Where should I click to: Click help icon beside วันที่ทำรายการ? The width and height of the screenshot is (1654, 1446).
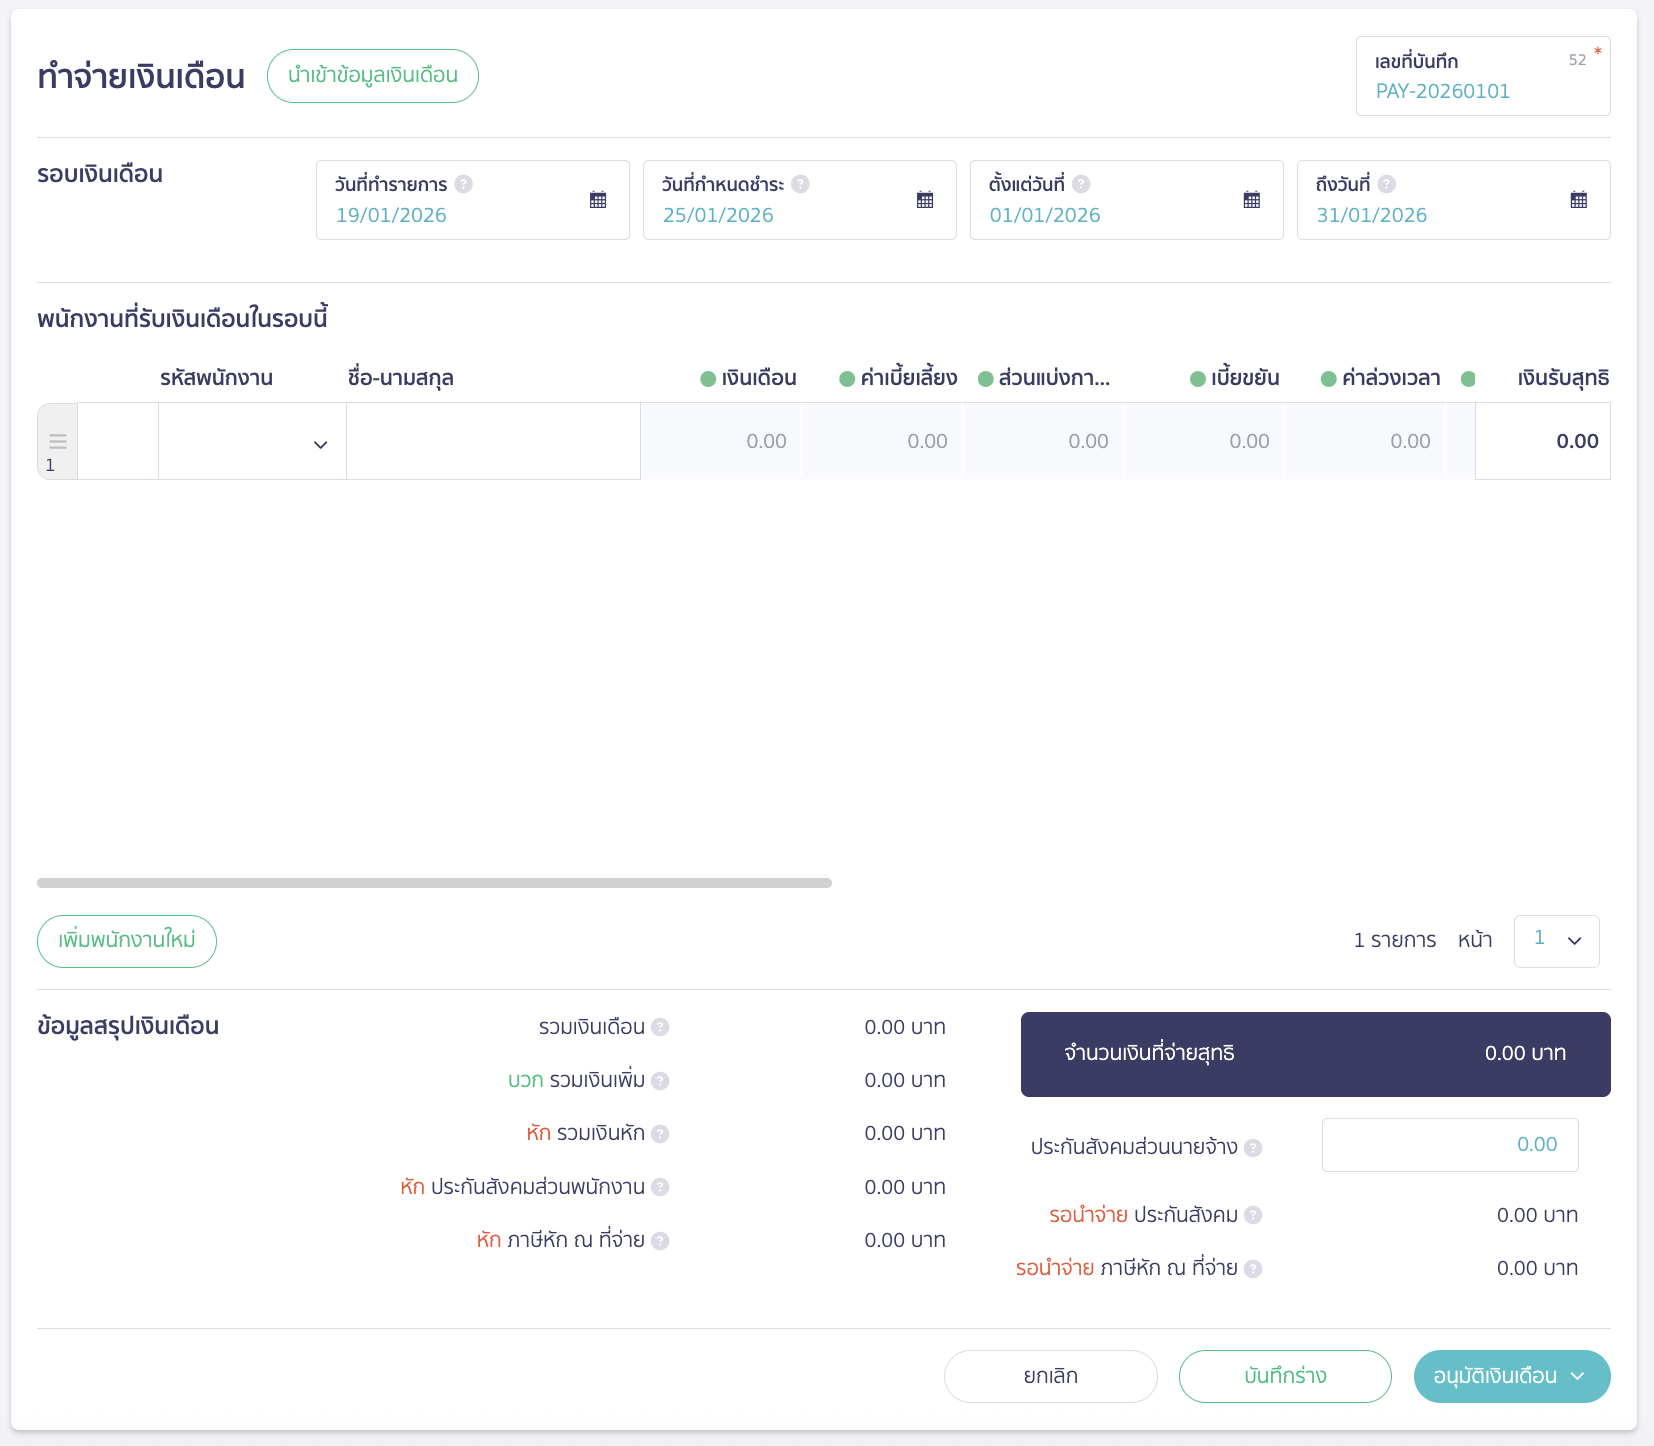pos(463,184)
